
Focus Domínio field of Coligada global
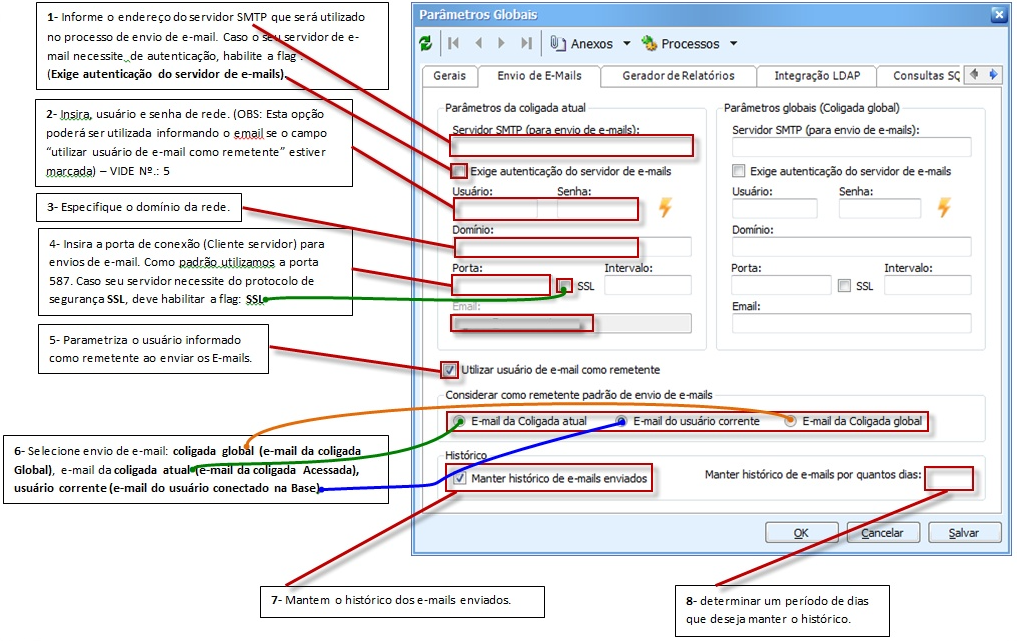852,247
